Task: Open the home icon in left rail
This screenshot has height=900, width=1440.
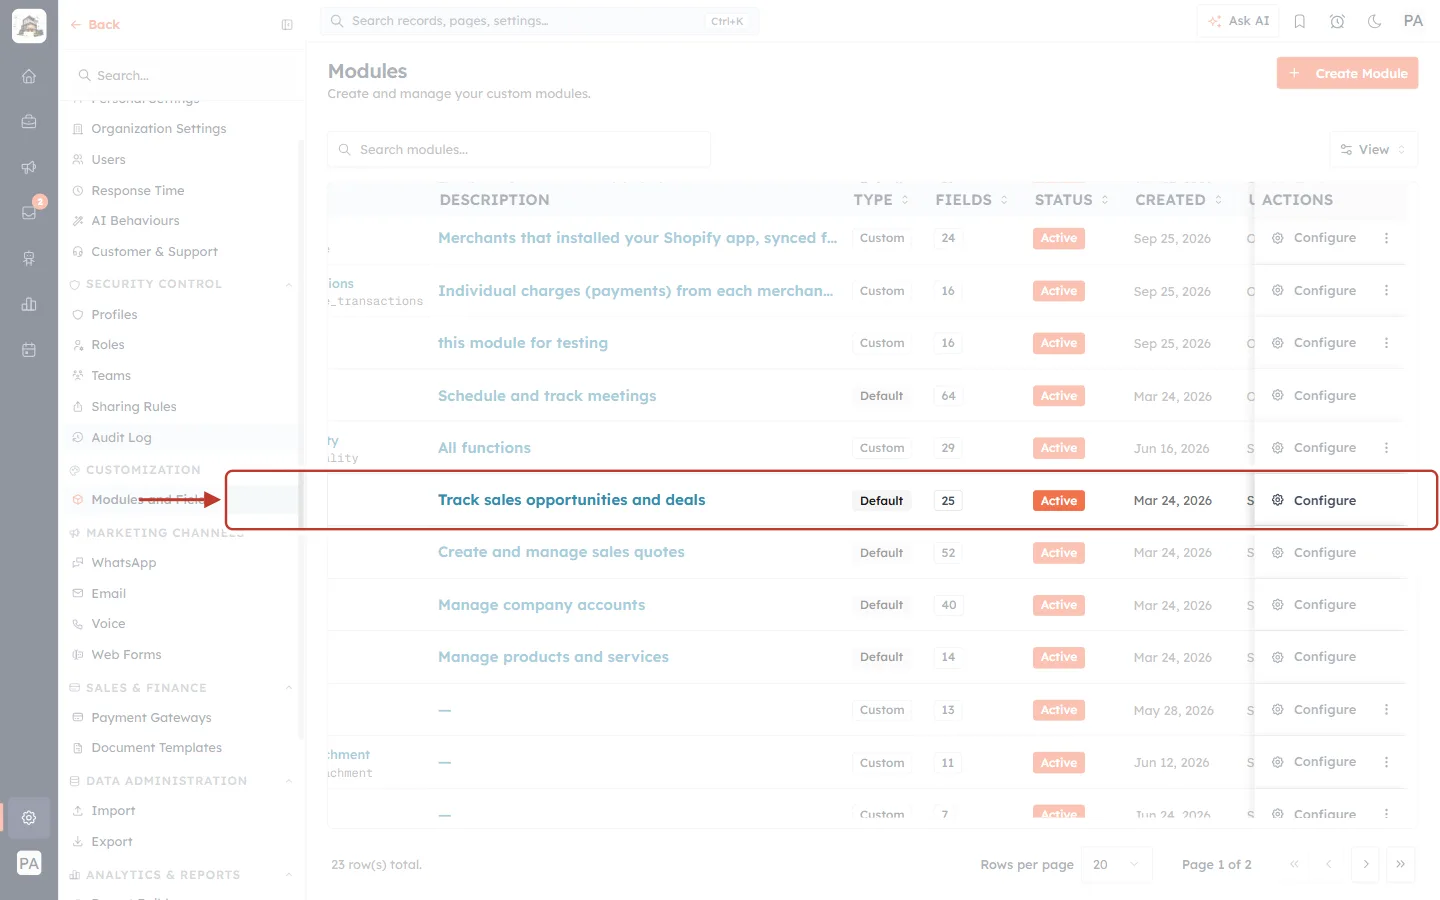Action: [29, 76]
